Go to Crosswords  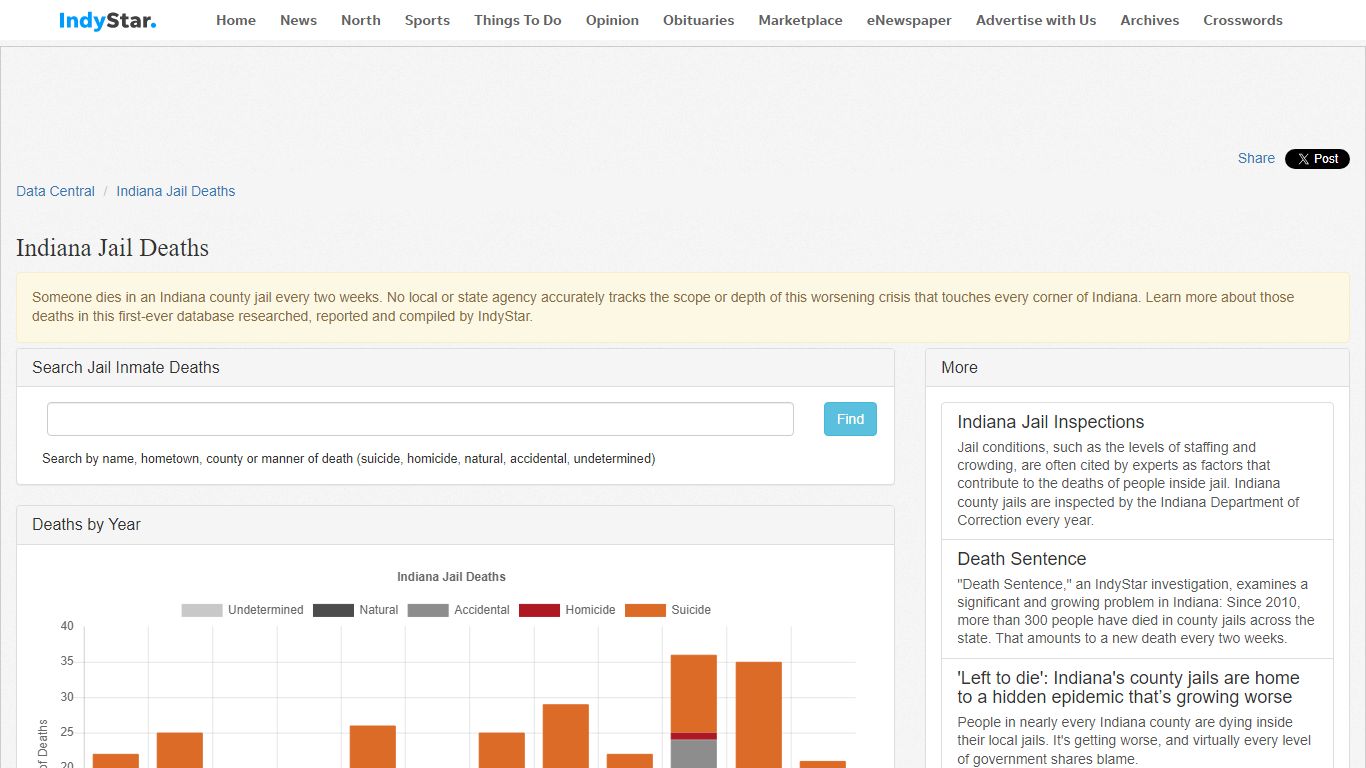1243,20
